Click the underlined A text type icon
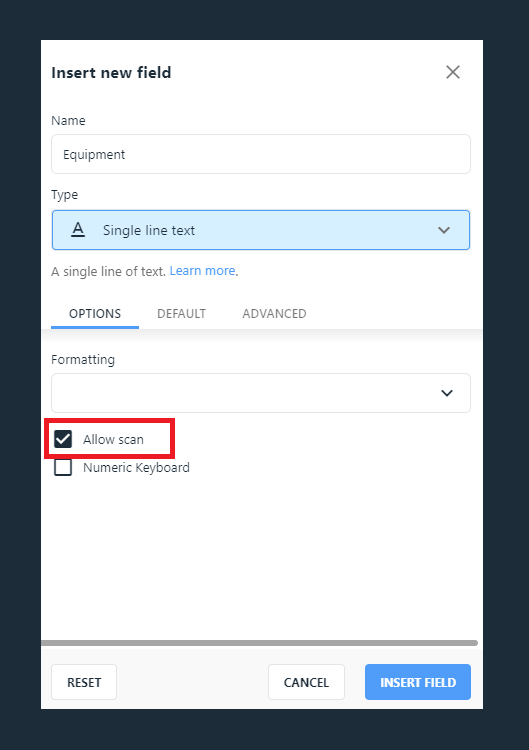The width and height of the screenshot is (529, 750). tap(78, 230)
